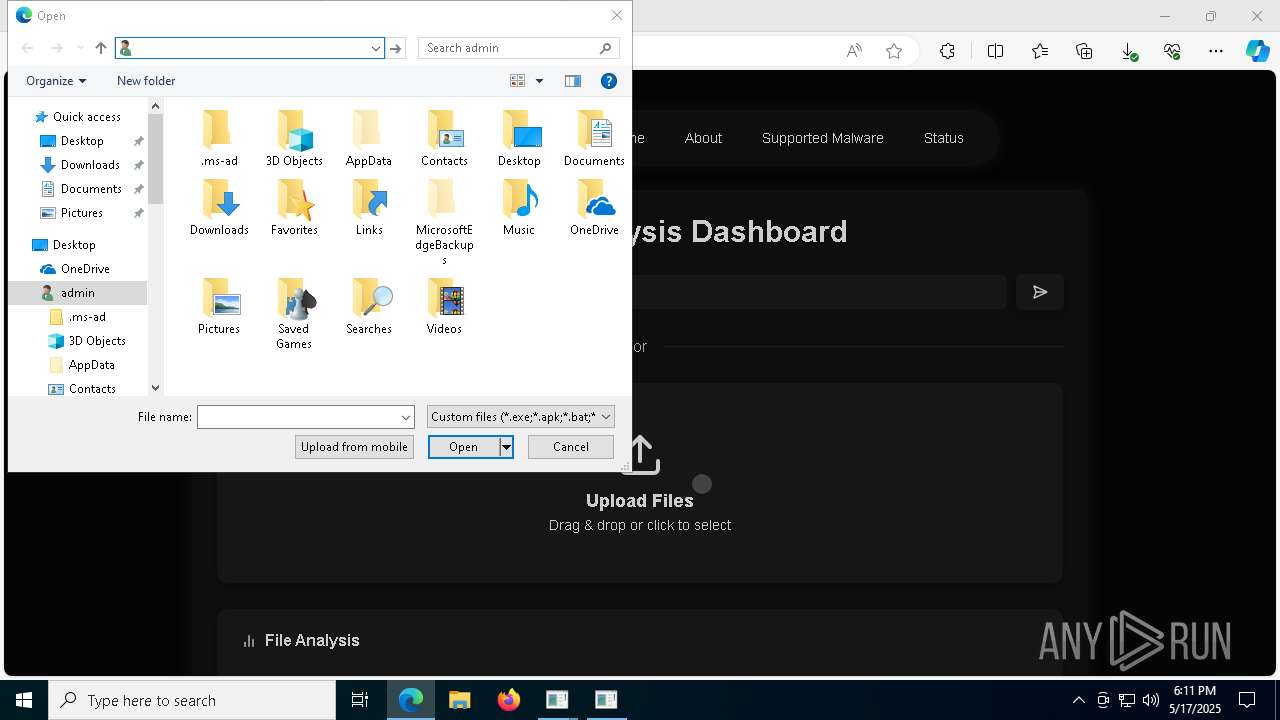Click the taskbar search box
The width and height of the screenshot is (1280, 720).
[x=192, y=700]
